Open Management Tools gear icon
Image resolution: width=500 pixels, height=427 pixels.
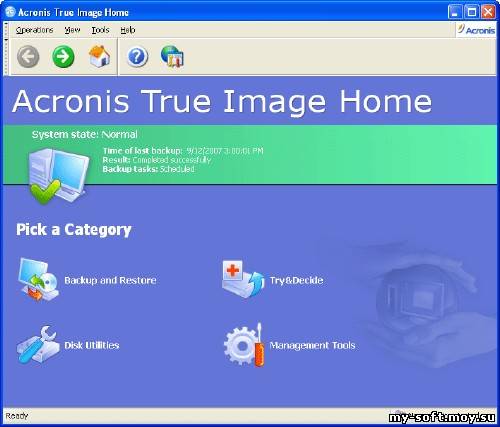click(244, 345)
